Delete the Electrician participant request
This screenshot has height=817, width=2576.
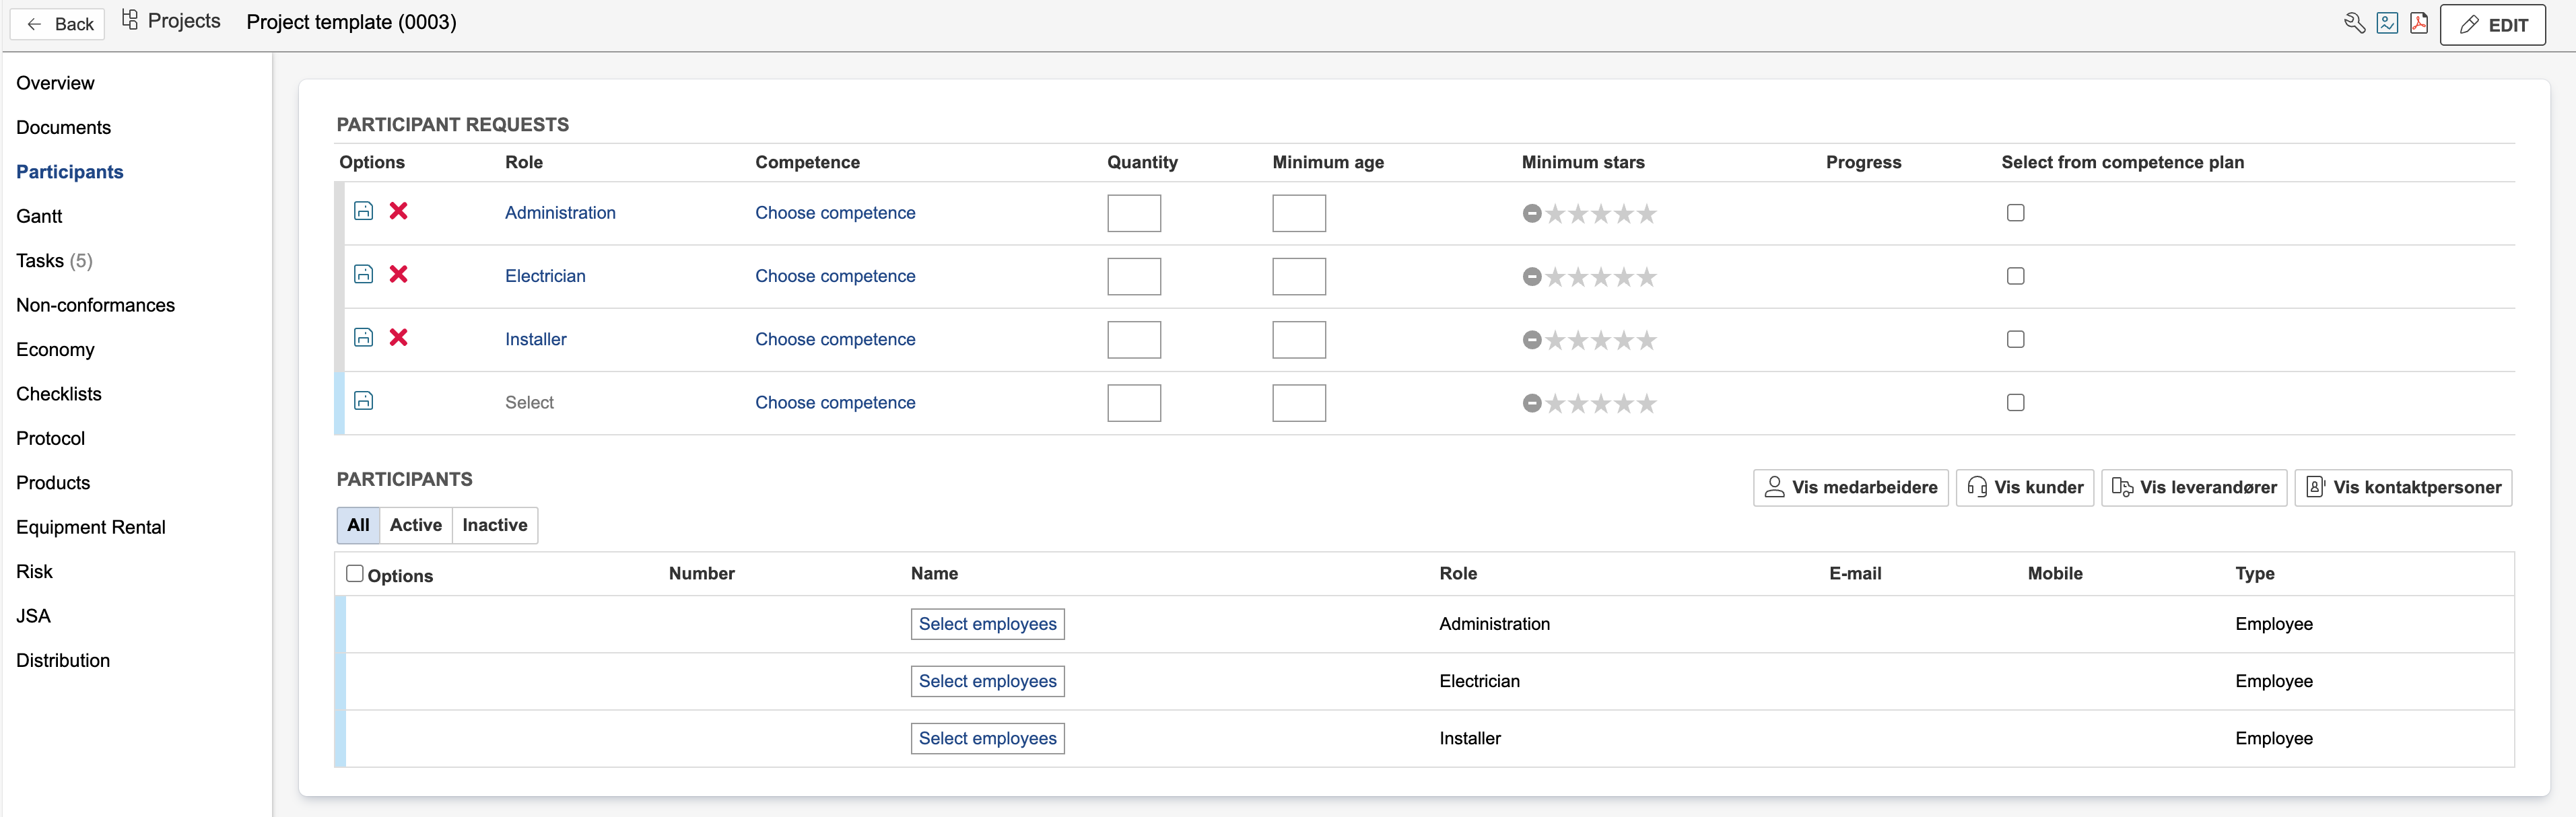pyautogui.click(x=398, y=274)
